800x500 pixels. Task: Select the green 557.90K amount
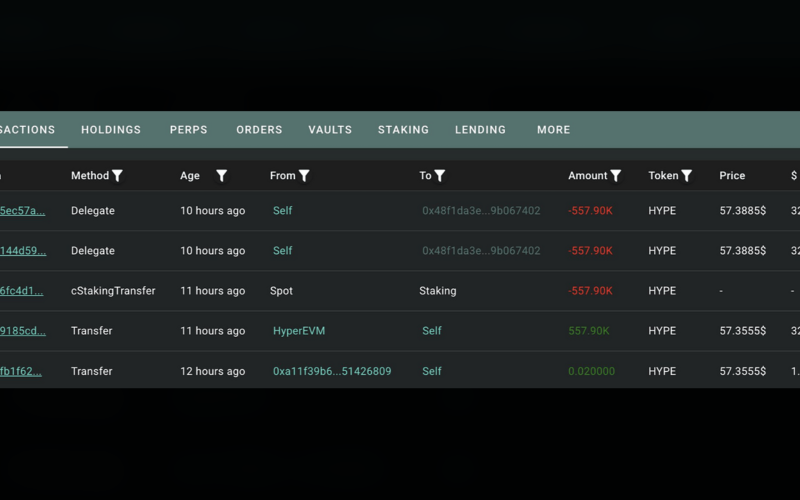589,331
